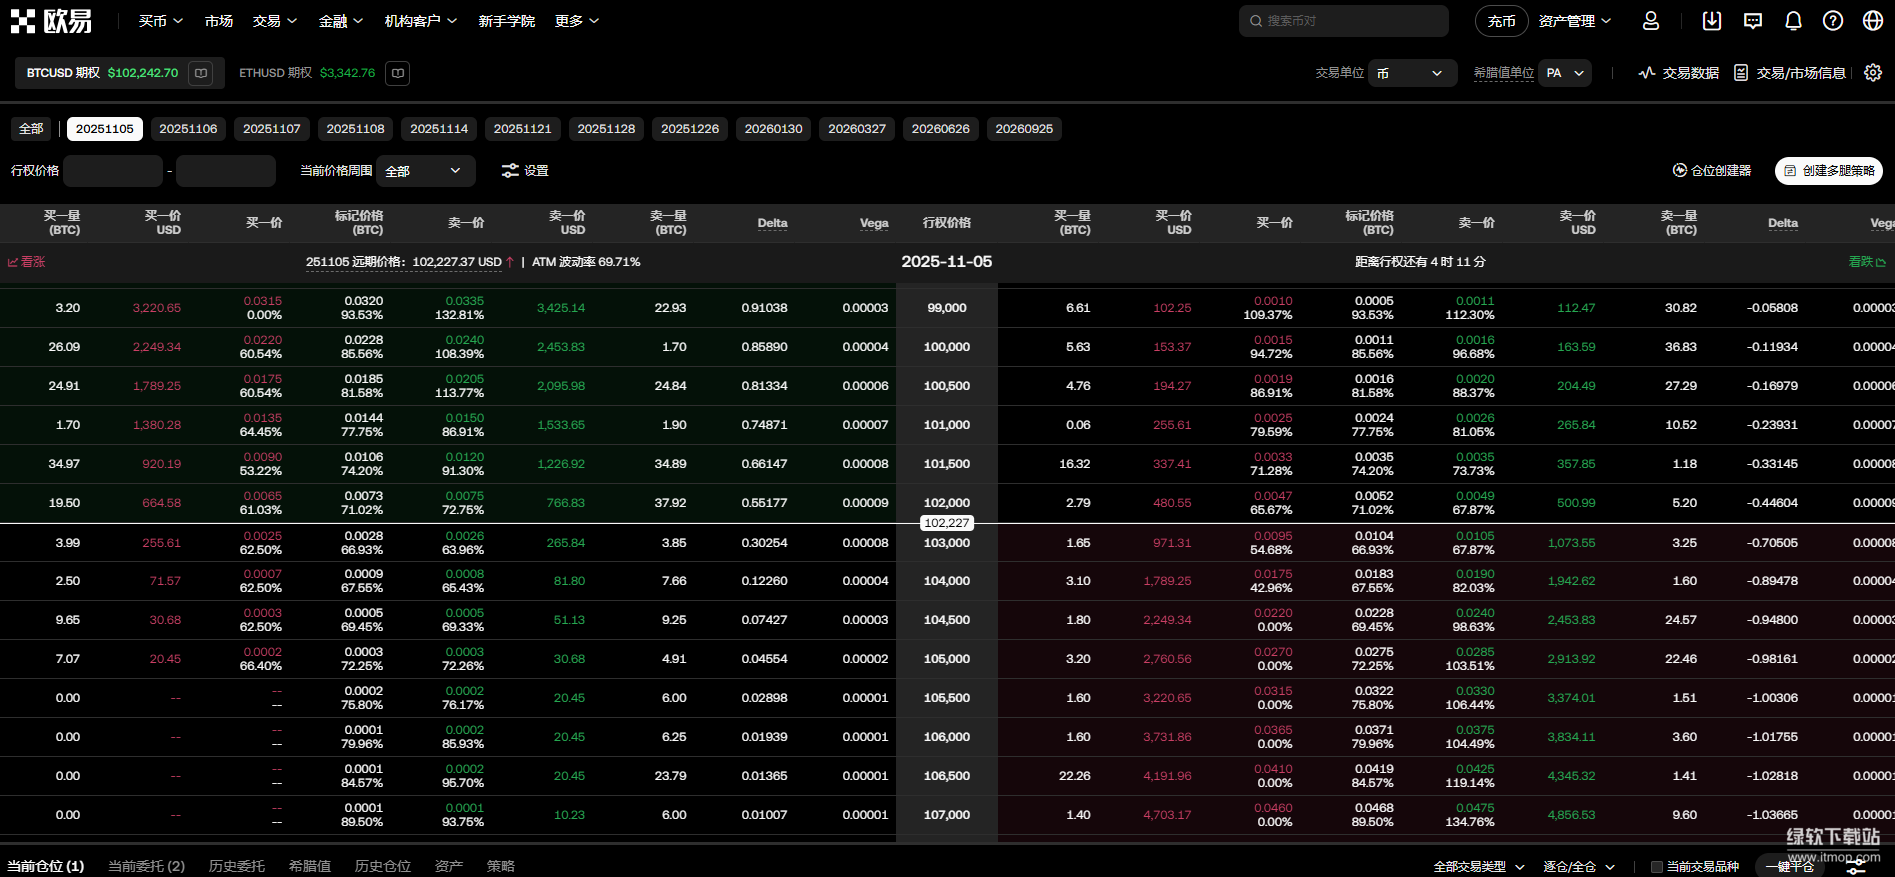The image size is (1895, 877).
Task: Open the 希腊值单位 PA dropdown
Action: [1565, 73]
